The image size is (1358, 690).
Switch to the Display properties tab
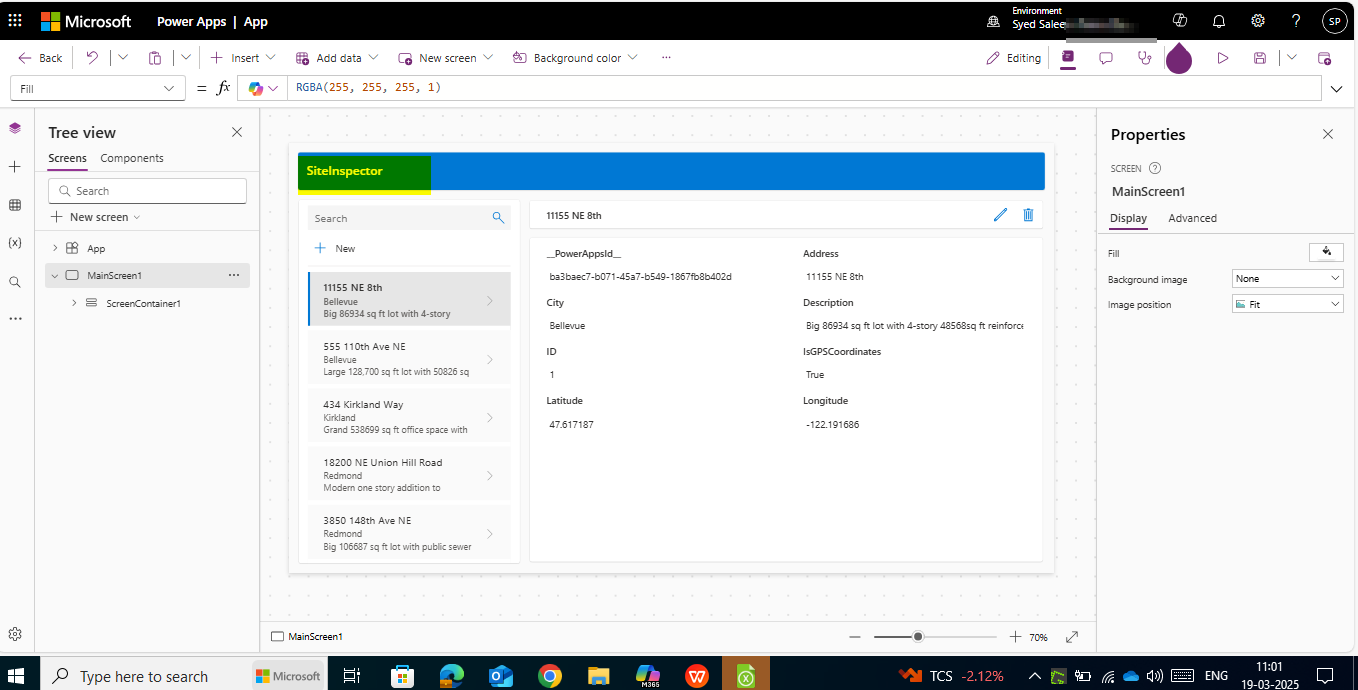tap(1128, 218)
